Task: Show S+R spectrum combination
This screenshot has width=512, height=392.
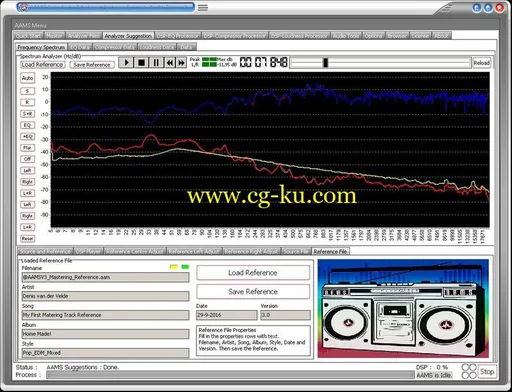Action: pyautogui.click(x=27, y=114)
